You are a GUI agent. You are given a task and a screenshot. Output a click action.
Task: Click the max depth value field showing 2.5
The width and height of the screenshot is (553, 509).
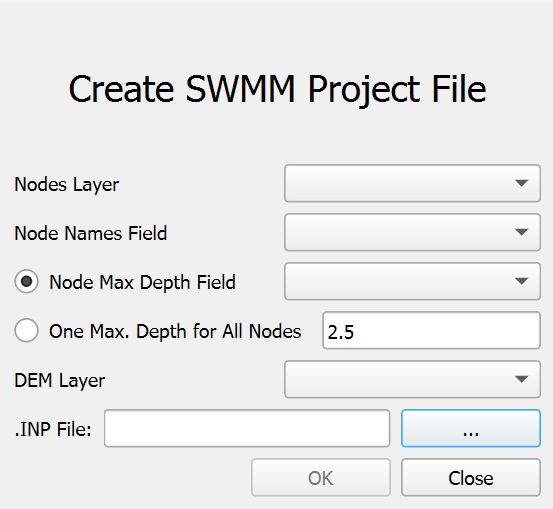(431, 331)
